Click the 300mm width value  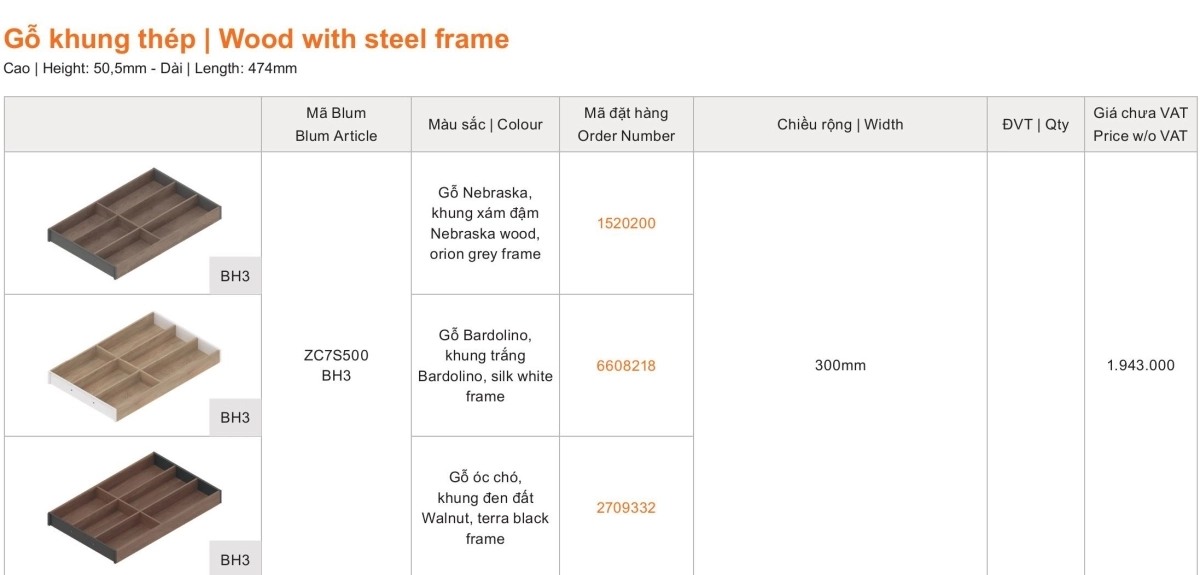pos(840,366)
